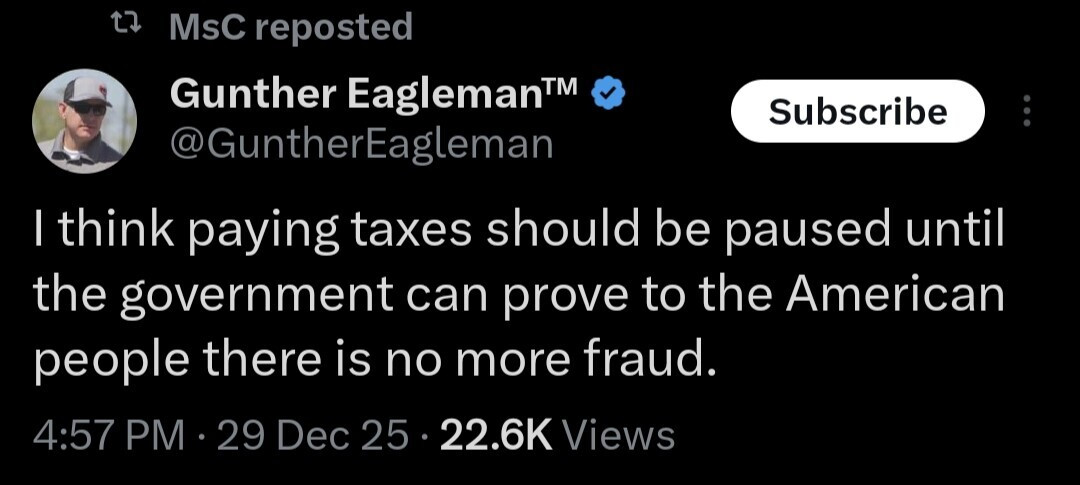Image resolution: width=1080 pixels, height=485 pixels.
Task: Open the three-dot more options menu
Action: 1025,111
